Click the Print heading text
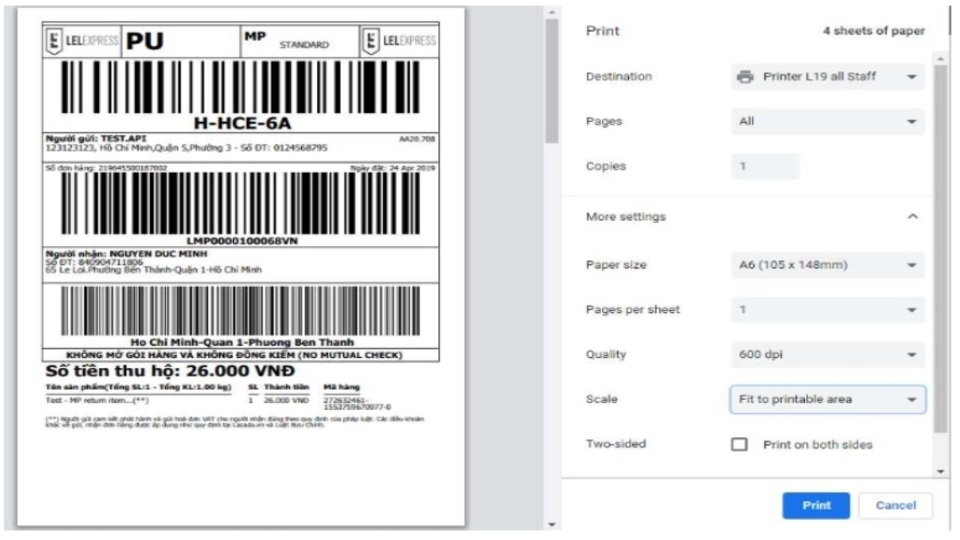 (602, 31)
